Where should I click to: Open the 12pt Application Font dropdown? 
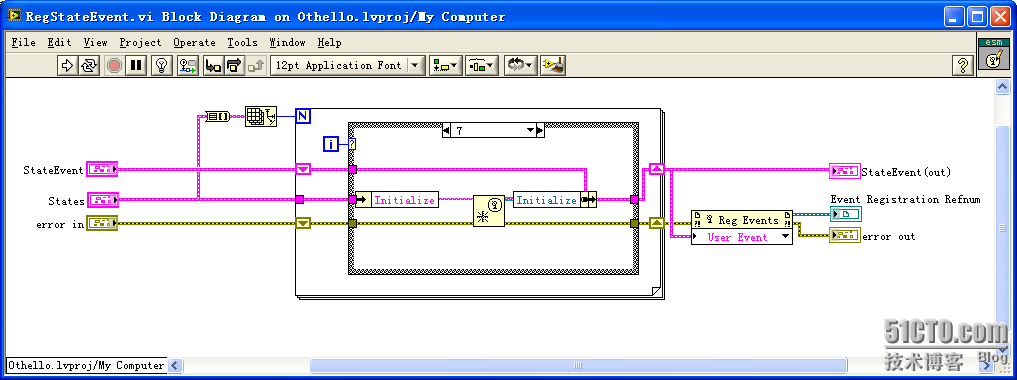click(x=348, y=65)
